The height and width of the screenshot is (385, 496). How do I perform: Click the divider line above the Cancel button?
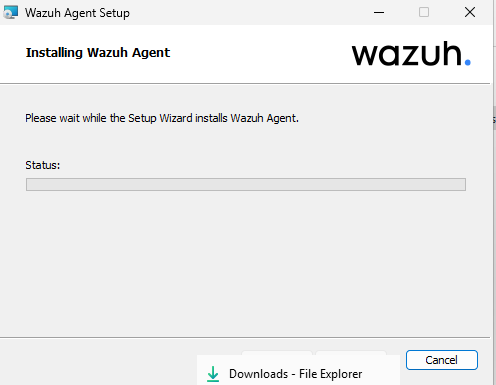coord(245,337)
